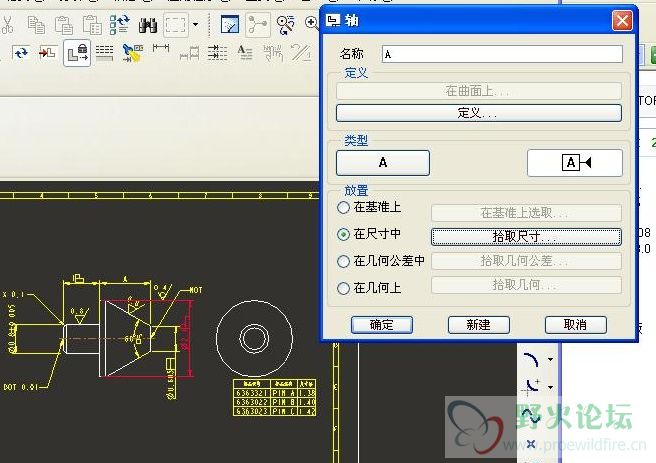This screenshot has height=463, width=656.
Task: Click the diagonal slash note icon
Action: click(x=301, y=53)
